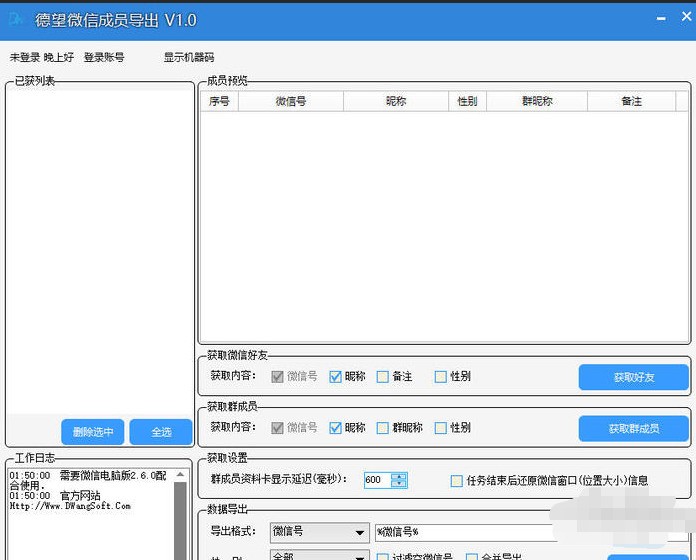
Task: Minimize the 德望微信成员导出 window
Action: pyautogui.click(x=661, y=19)
